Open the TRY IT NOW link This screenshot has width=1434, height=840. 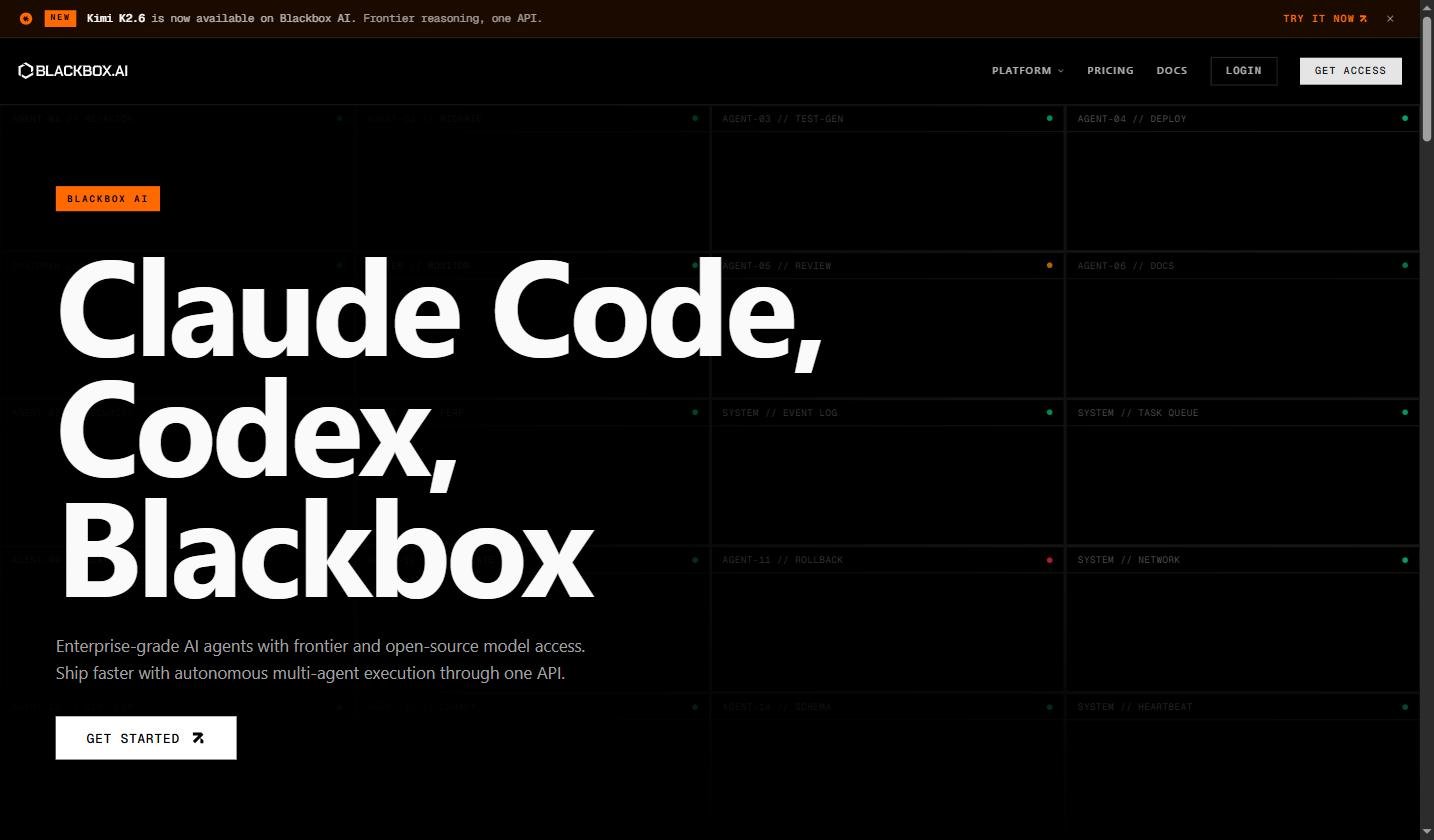(1325, 18)
